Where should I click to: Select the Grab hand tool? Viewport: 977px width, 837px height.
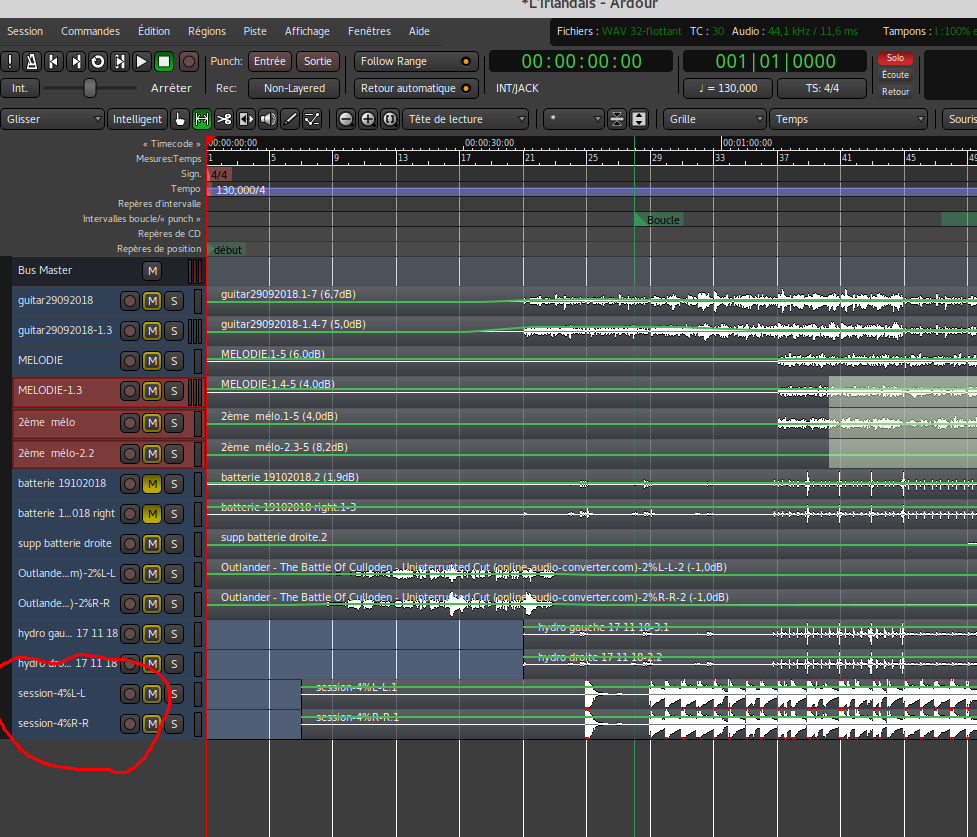180,119
